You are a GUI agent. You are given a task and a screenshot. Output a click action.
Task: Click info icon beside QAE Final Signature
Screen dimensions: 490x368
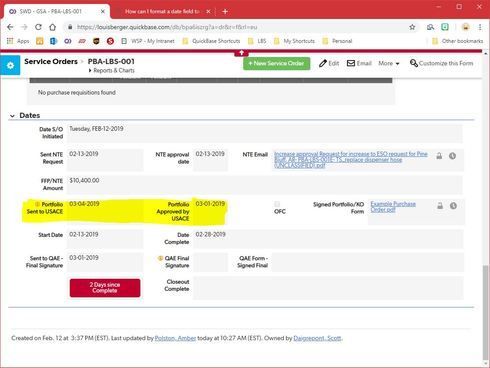(x=160, y=258)
